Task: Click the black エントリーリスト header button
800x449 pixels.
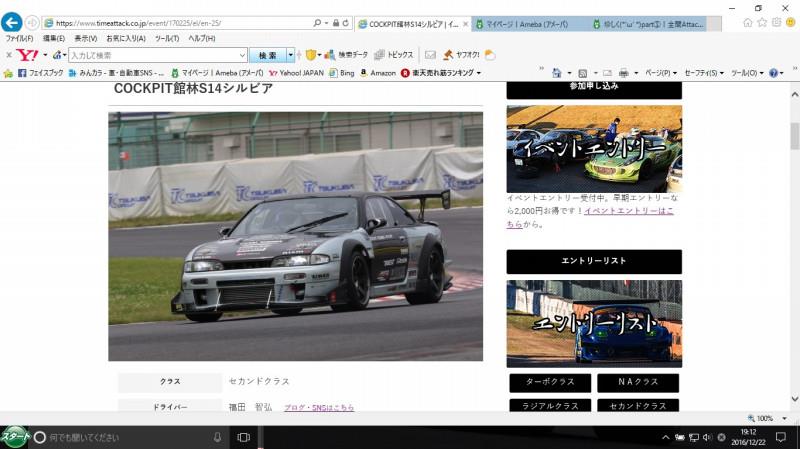Action: [x=594, y=261]
